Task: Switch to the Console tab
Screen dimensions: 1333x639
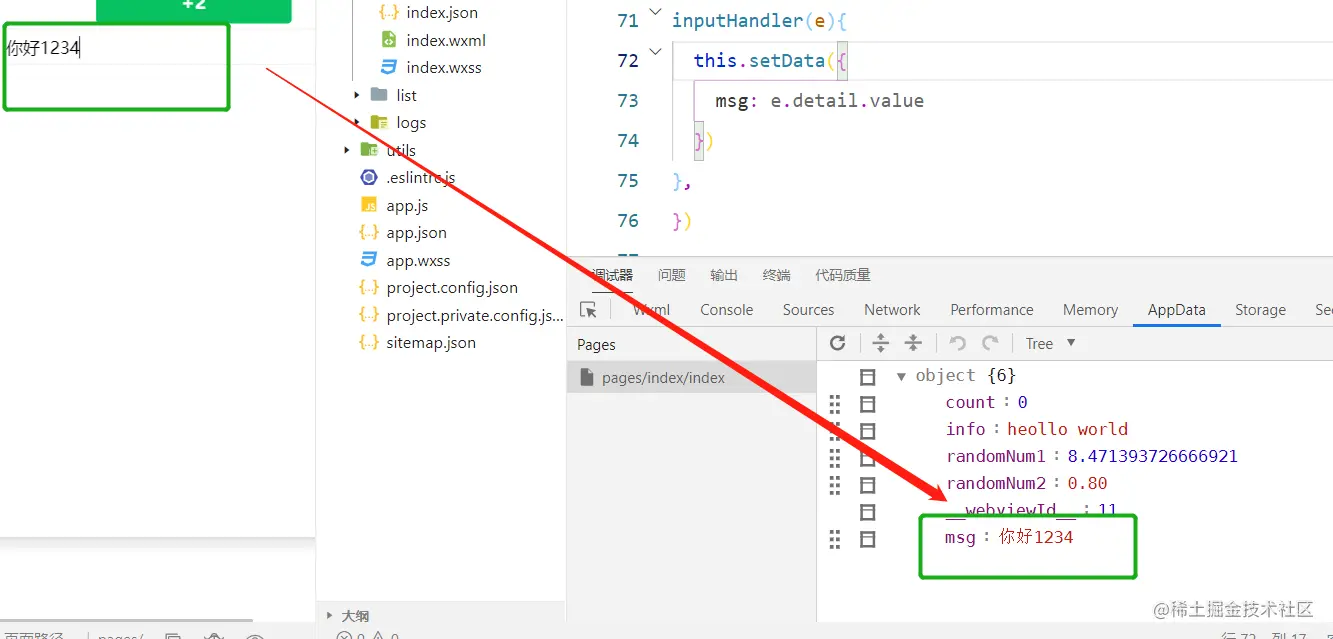Action: click(727, 310)
